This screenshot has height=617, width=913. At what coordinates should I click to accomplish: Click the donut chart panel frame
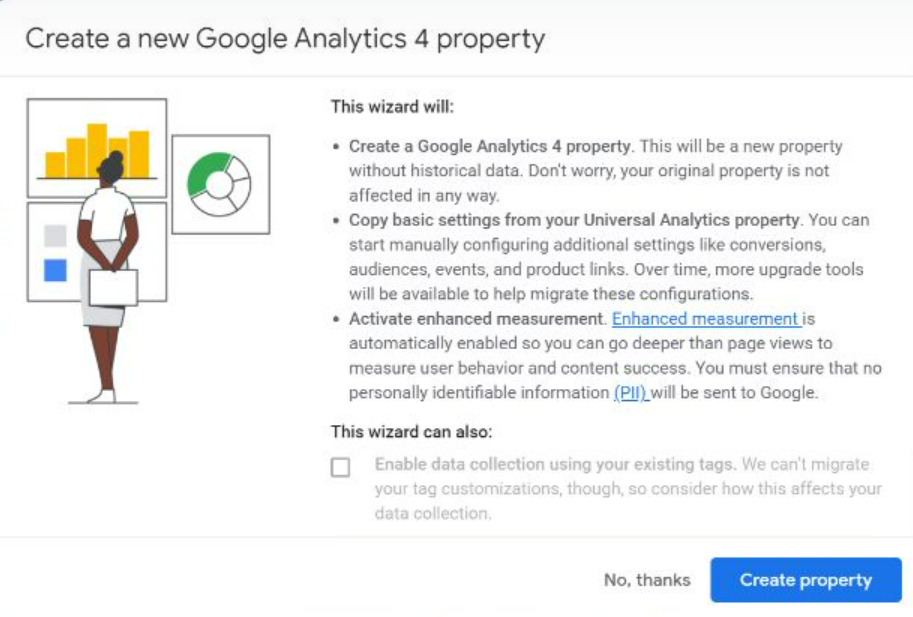coord(221,185)
